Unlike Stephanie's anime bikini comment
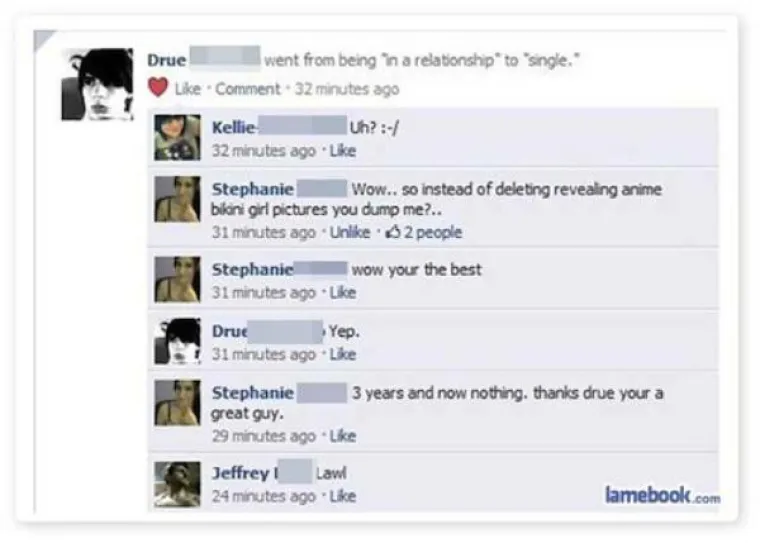The image size is (760, 543). pyautogui.click(x=350, y=232)
